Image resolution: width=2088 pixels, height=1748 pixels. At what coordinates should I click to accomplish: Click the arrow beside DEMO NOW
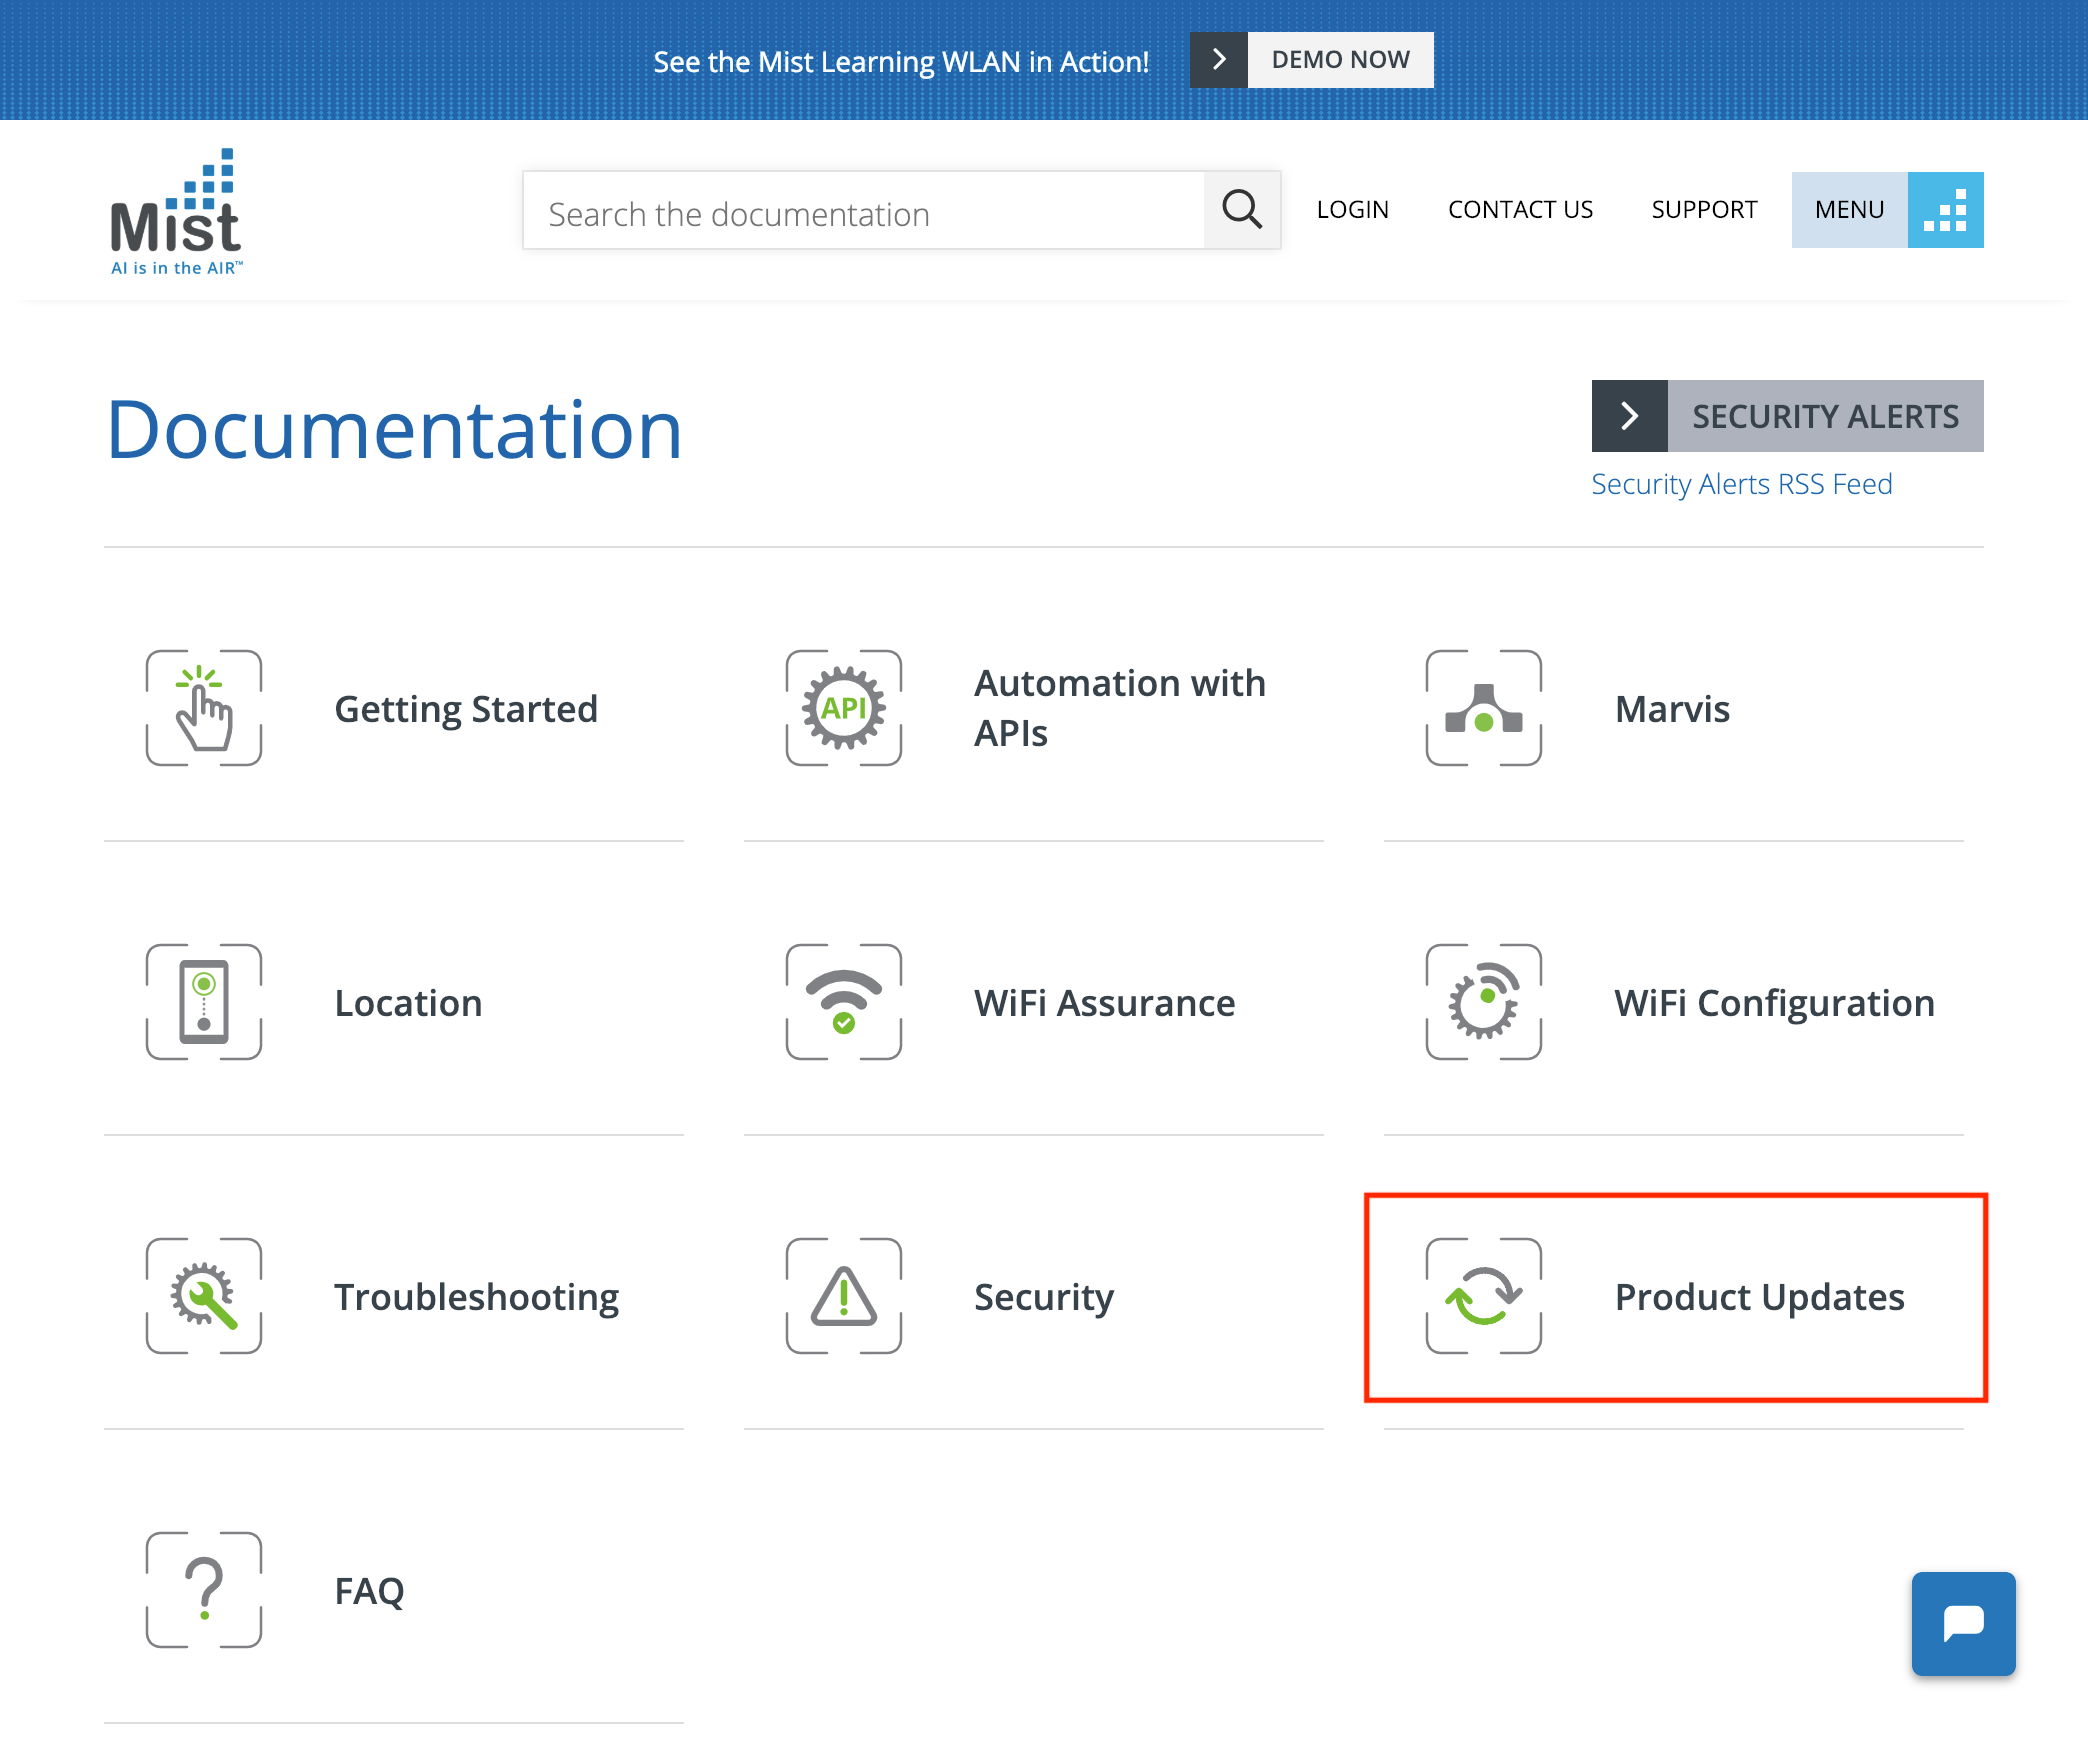[x=1218, y=60]
